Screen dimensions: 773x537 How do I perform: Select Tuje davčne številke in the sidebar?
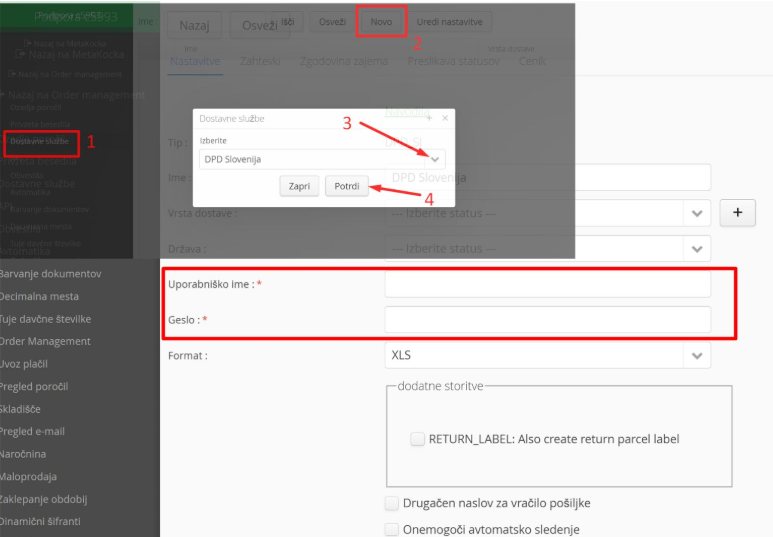click(45, 319)
